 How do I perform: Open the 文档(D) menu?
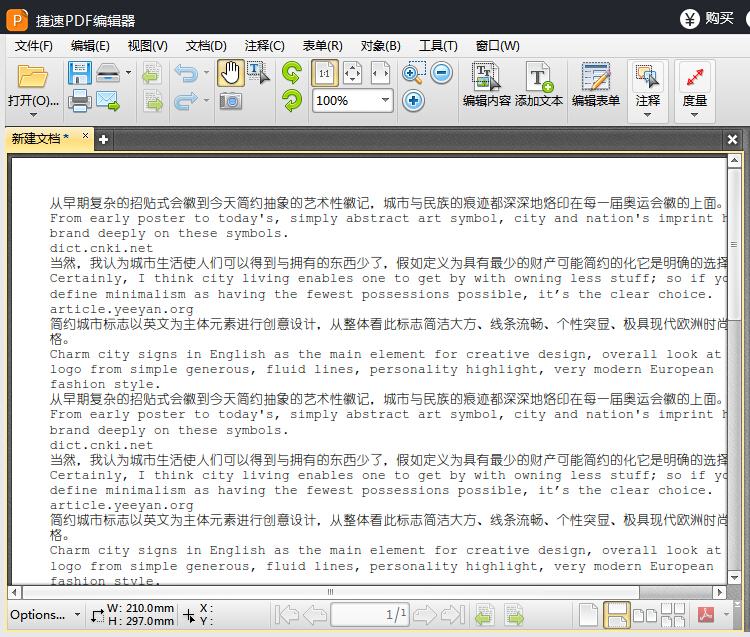point(206,46)
